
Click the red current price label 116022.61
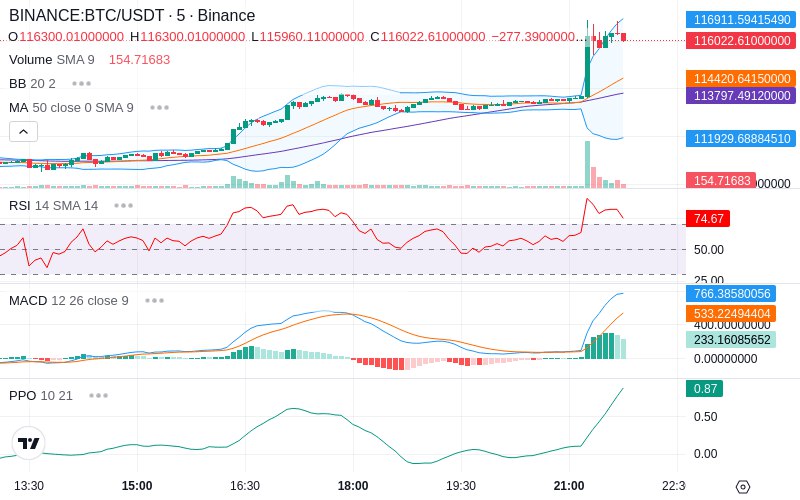coord(741,40)
